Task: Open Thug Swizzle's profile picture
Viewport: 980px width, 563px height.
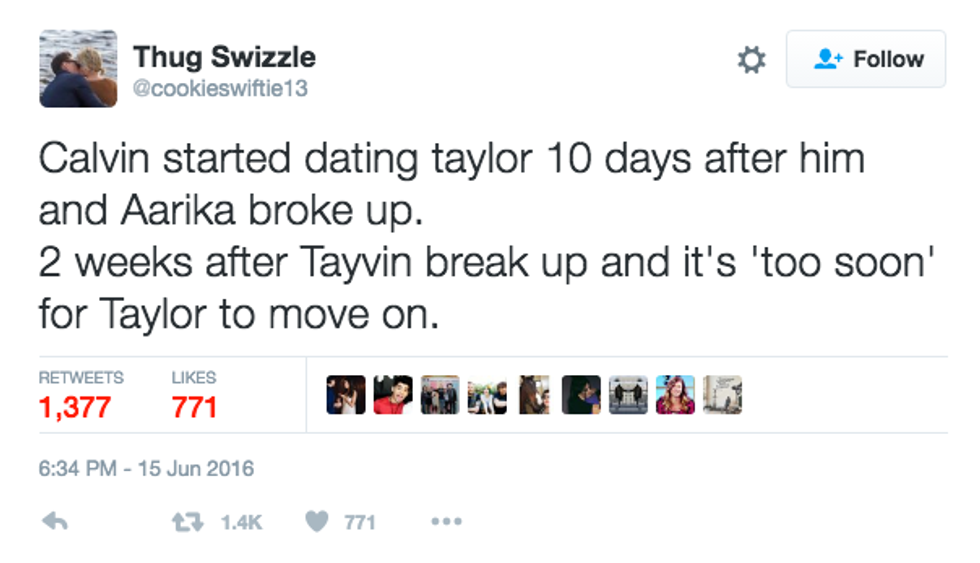Action: click(x=78, y=68)
